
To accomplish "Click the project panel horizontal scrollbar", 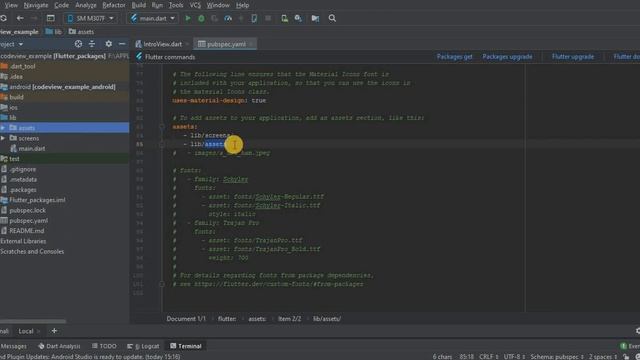I will coord(33,321).
